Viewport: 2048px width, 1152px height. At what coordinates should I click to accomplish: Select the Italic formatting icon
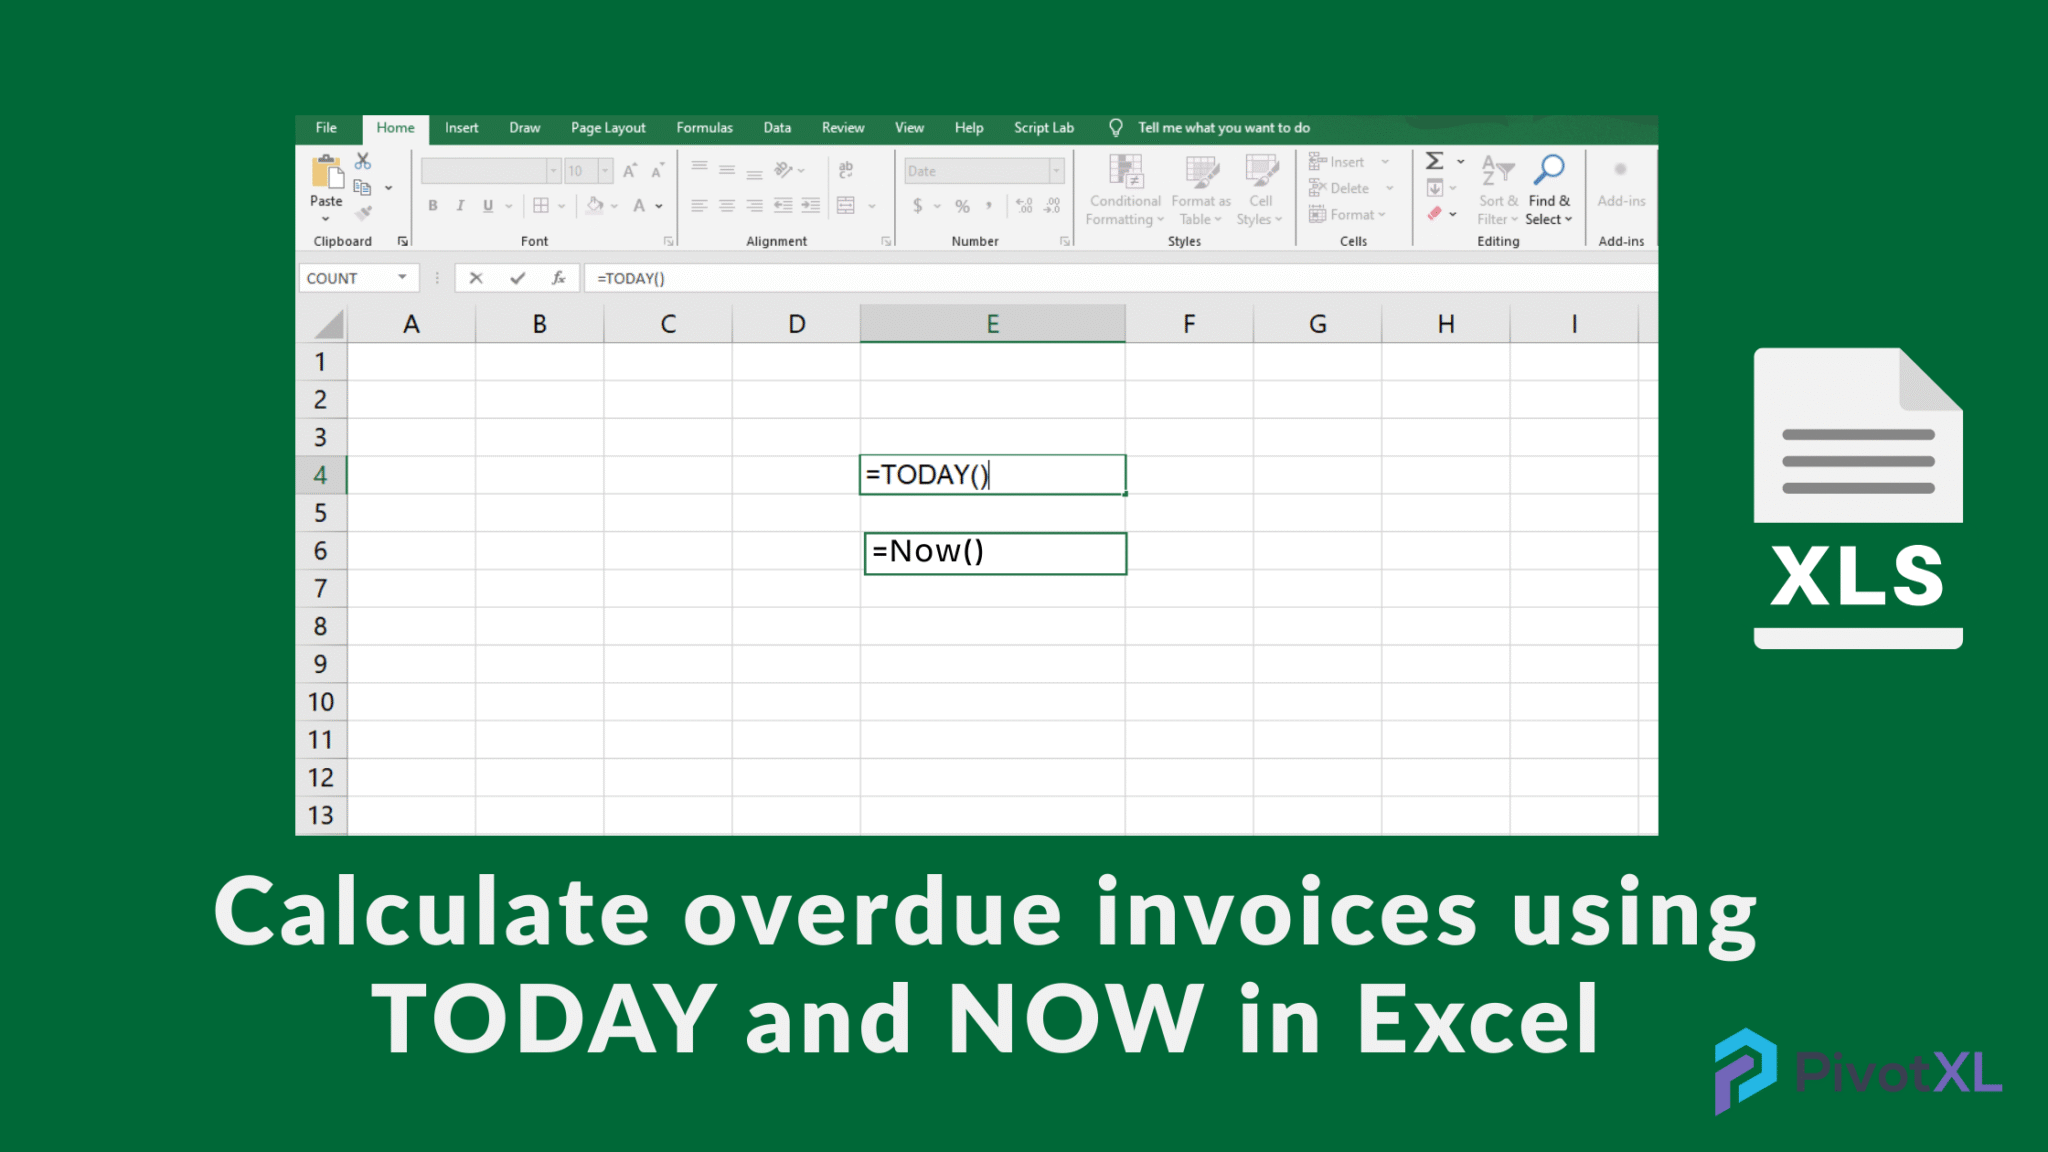click(x=460, y=206)
